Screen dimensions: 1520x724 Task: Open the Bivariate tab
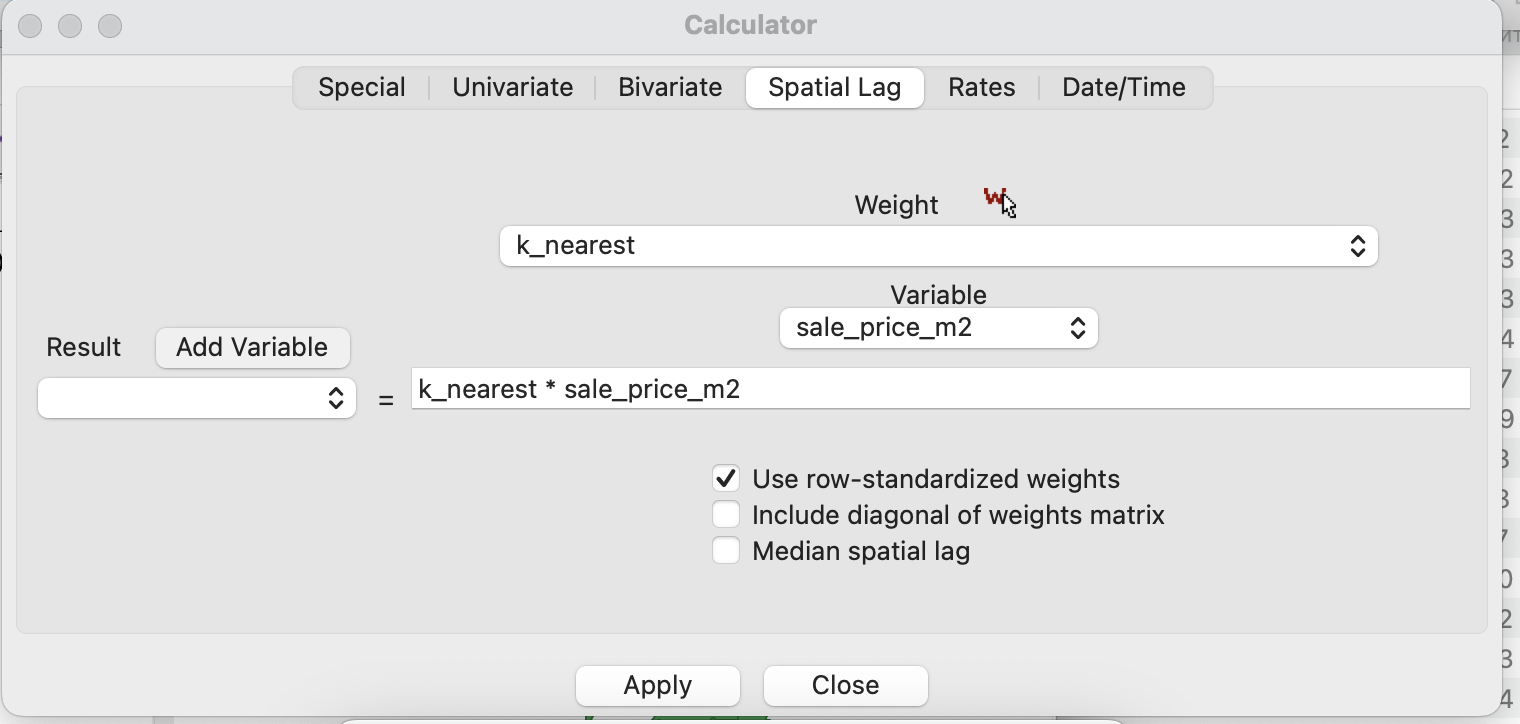coord(670,87)
